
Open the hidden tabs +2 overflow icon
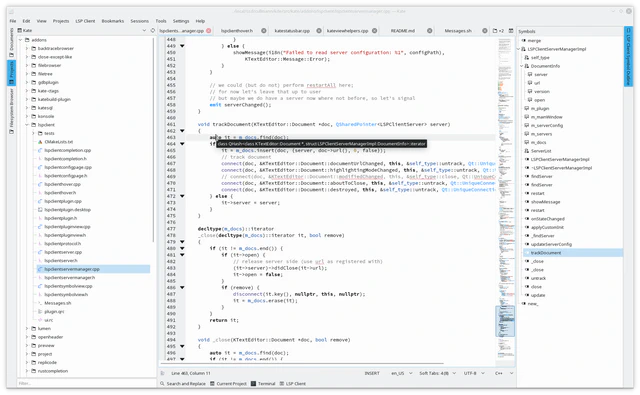tap(498, 31)
